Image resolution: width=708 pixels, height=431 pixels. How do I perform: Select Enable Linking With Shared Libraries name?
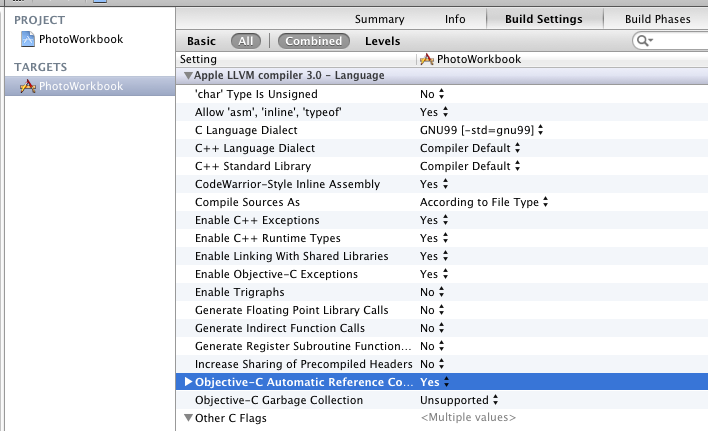pyautogui.click(x=291, y=256)
